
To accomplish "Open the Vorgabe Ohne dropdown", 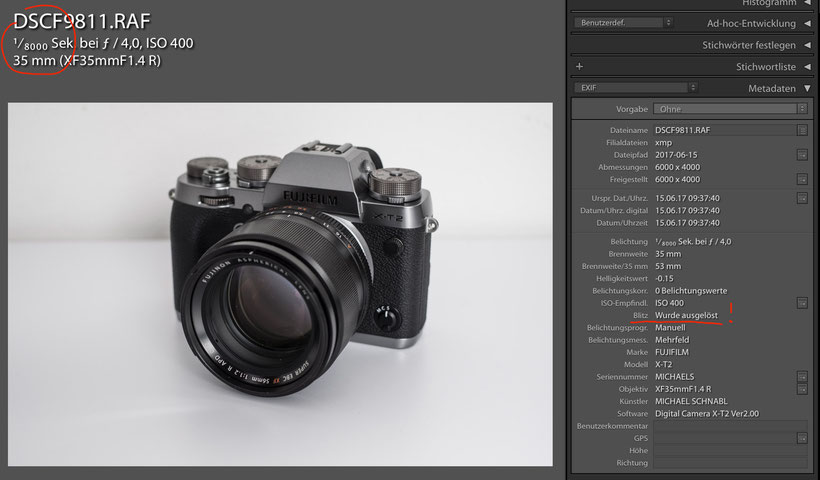I will [x=730, y=109].
